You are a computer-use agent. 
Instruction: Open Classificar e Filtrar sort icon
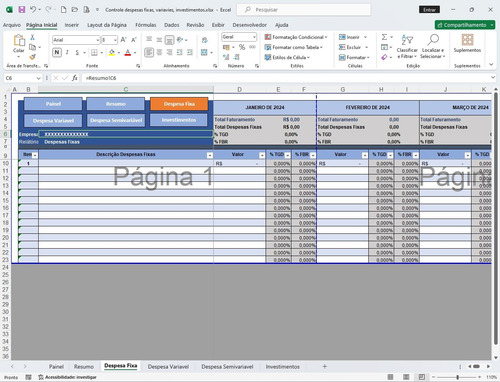pyautogui.click(x=407, y=40)
